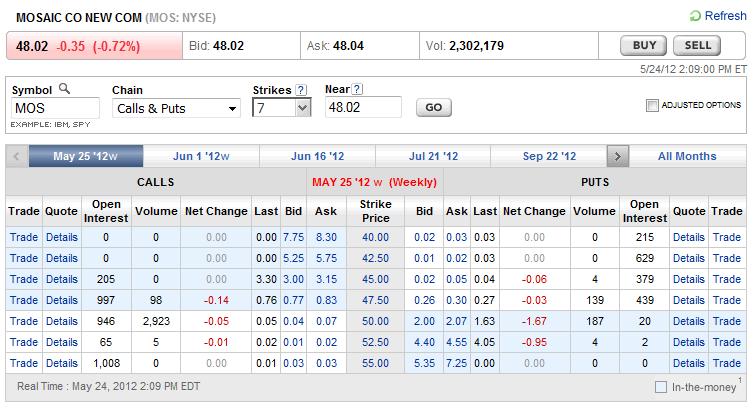The height and width of the screenshot is (409, 753).
Task: Click the Symbol search magnifier icon
Action: (x=62, y=90)
